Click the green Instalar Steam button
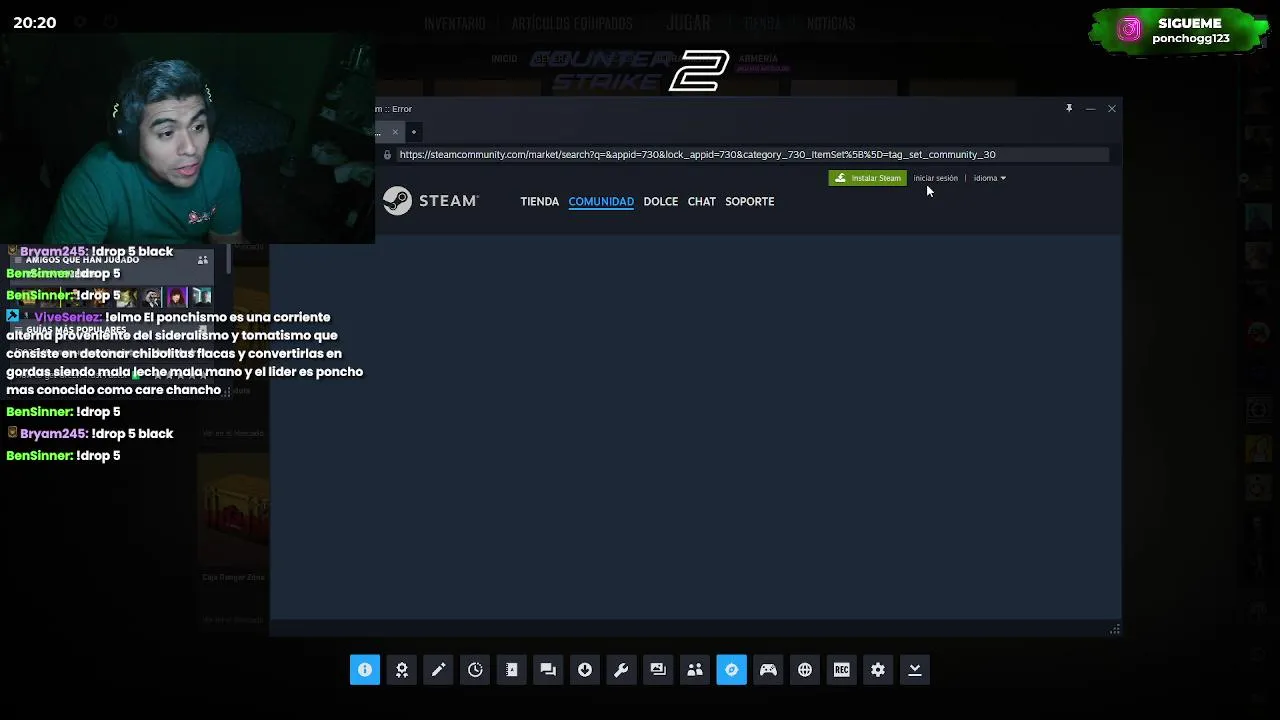The width and height of the screenshot is (1280, 720). (x=868, y=178)
